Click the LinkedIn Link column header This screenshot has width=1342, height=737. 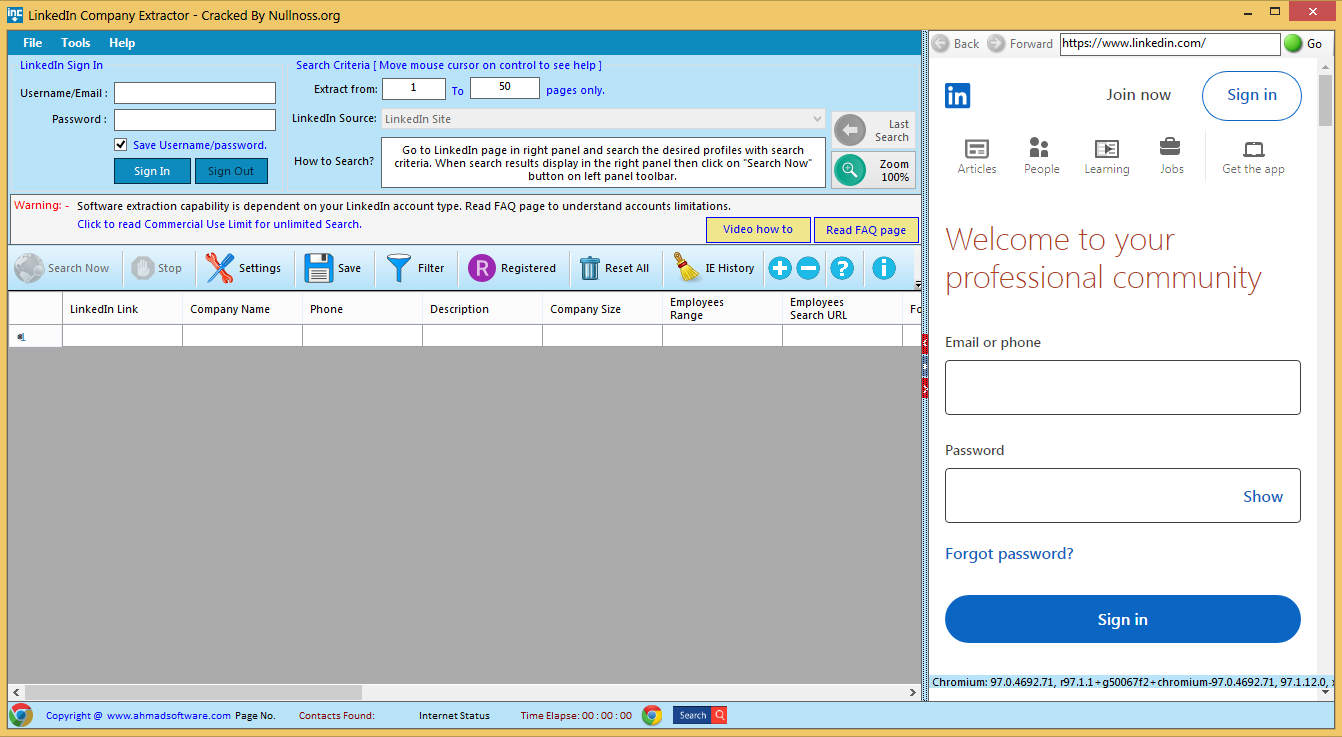point(122,309)
